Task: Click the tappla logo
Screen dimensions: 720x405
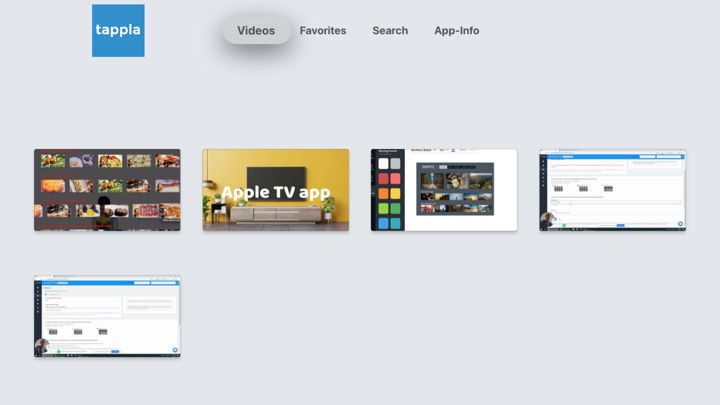Action: (x=118, y=31)
